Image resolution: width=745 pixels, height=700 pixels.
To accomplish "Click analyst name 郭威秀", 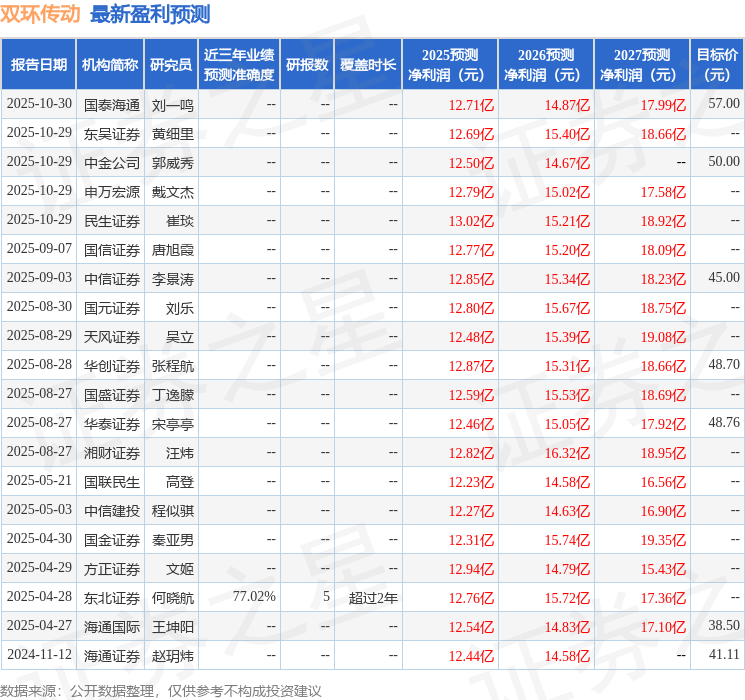I will point(172,163).
